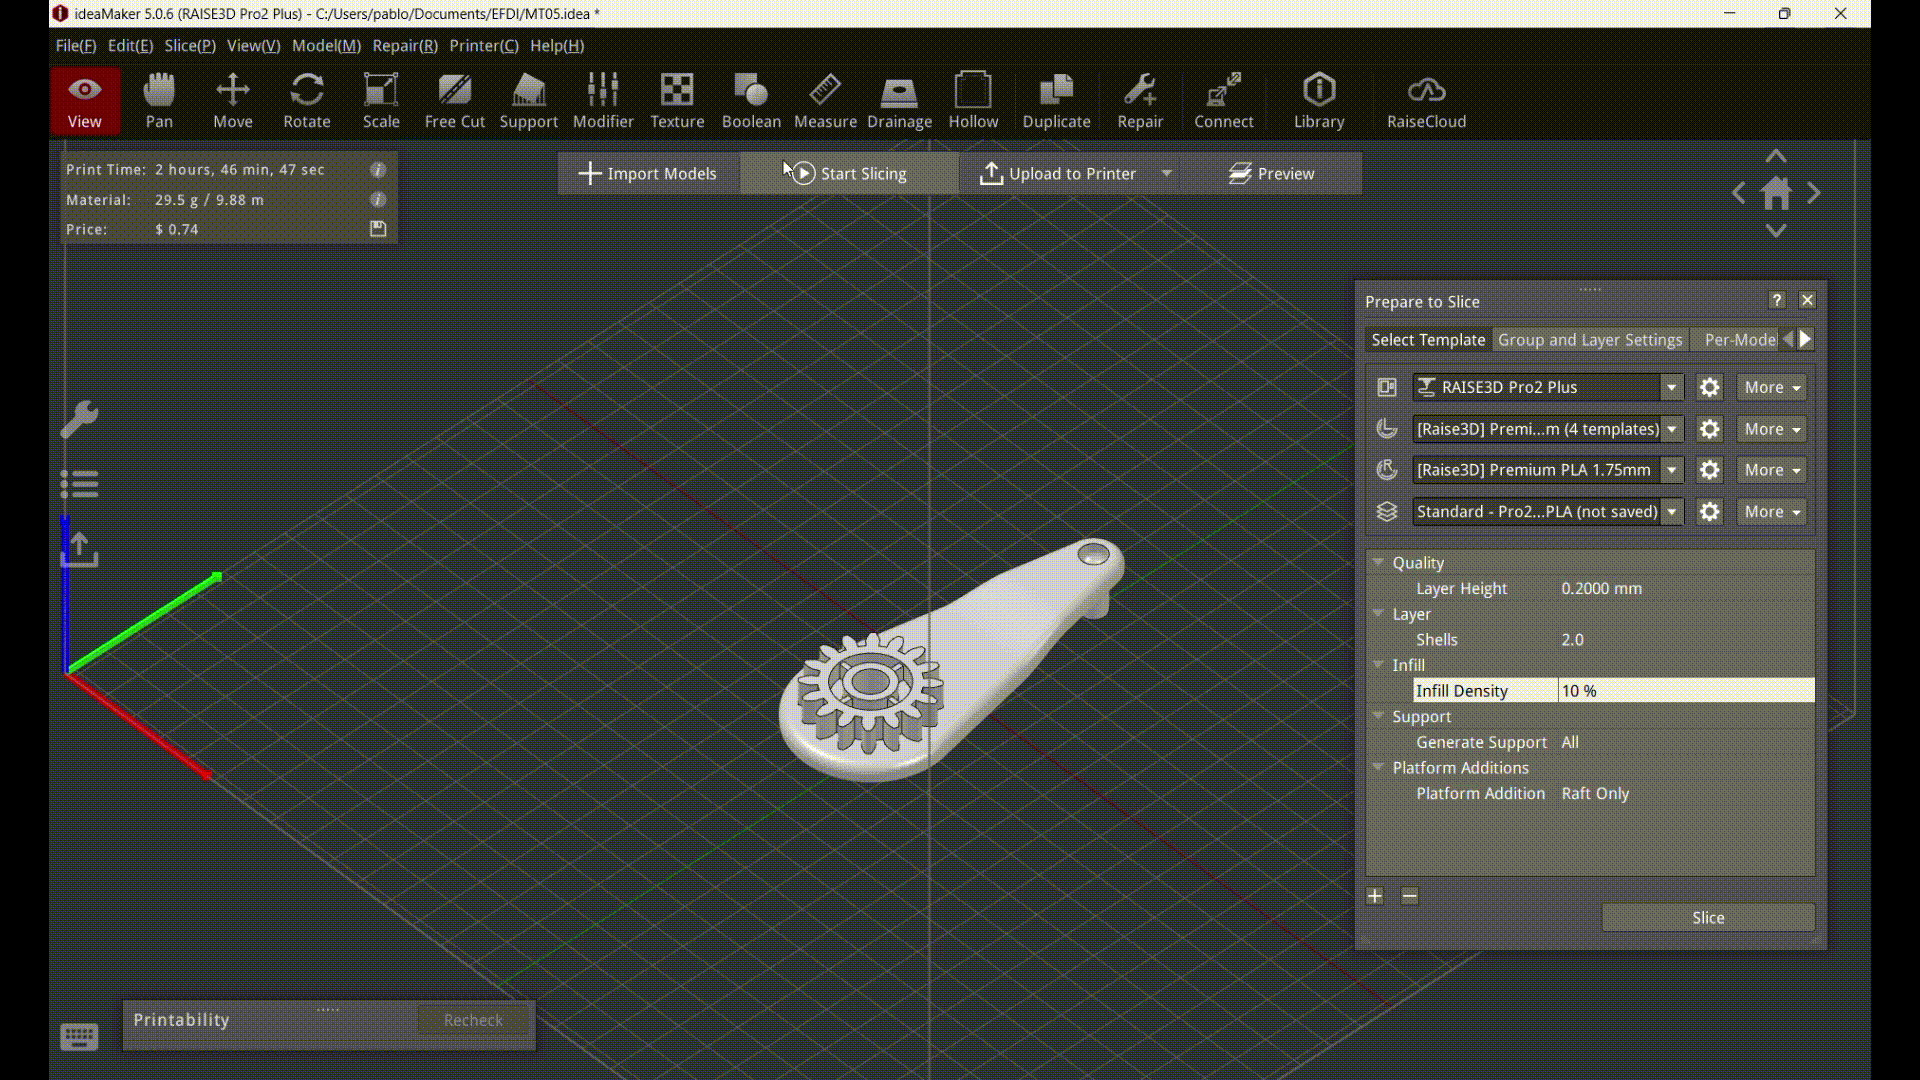Show Material info icon

(x=378, y=200)
